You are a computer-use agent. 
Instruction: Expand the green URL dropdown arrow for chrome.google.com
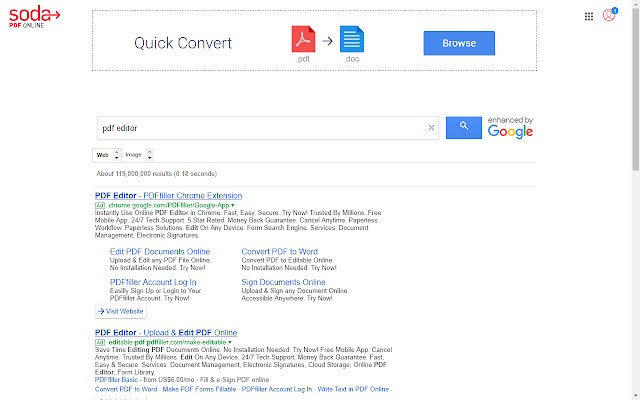[234, 204]
